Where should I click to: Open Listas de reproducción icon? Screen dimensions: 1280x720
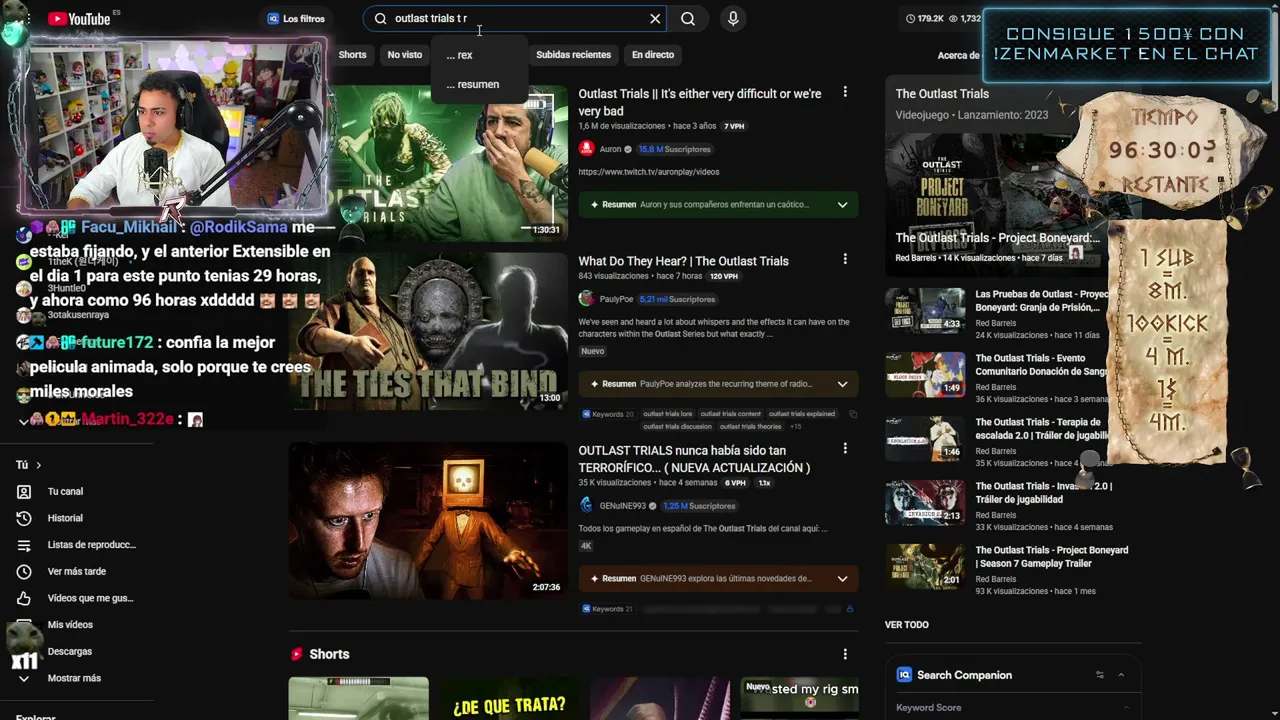point(24,545)
